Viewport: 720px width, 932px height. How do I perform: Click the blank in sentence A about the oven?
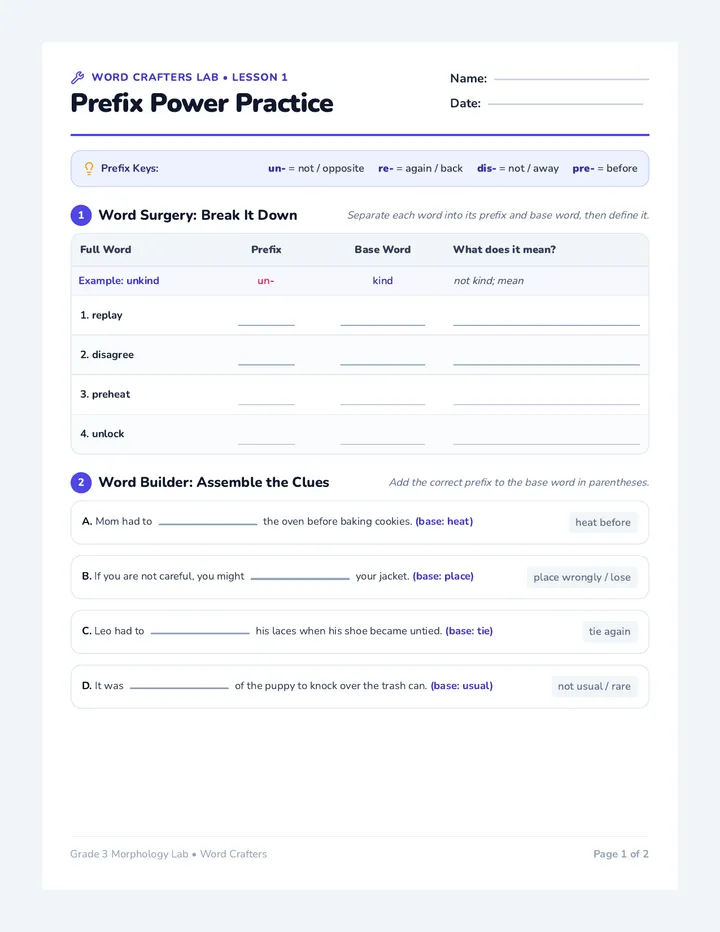point(207,521)
